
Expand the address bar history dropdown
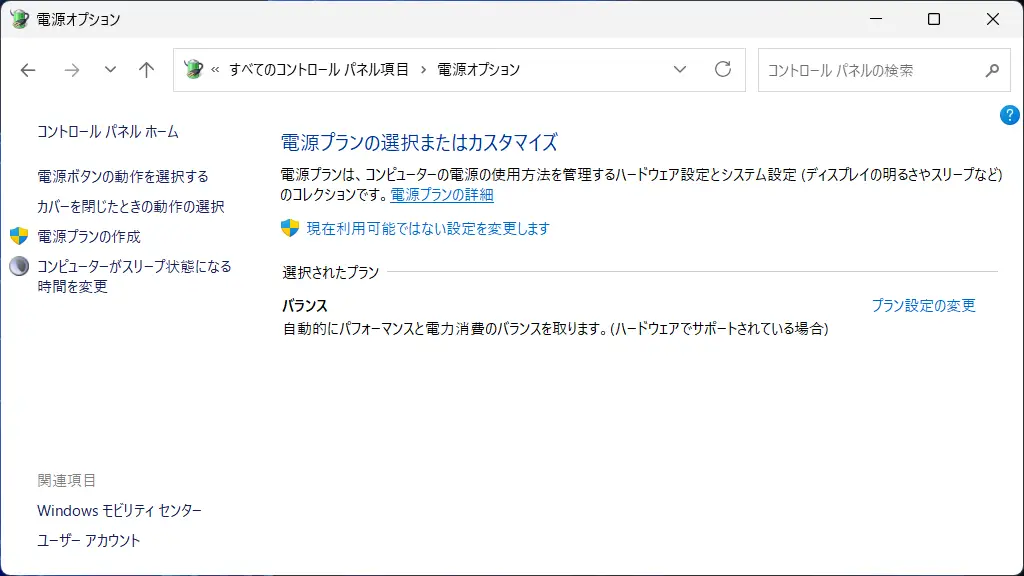click(x=680, y=70)
